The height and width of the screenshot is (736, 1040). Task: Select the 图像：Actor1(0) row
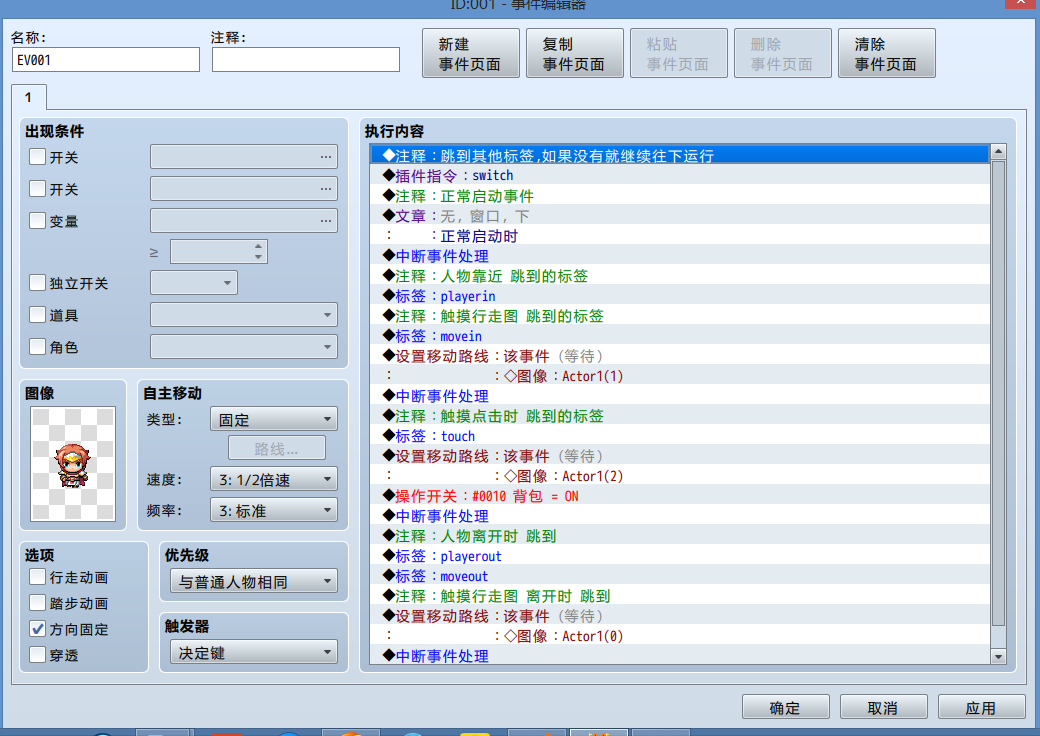680,635
